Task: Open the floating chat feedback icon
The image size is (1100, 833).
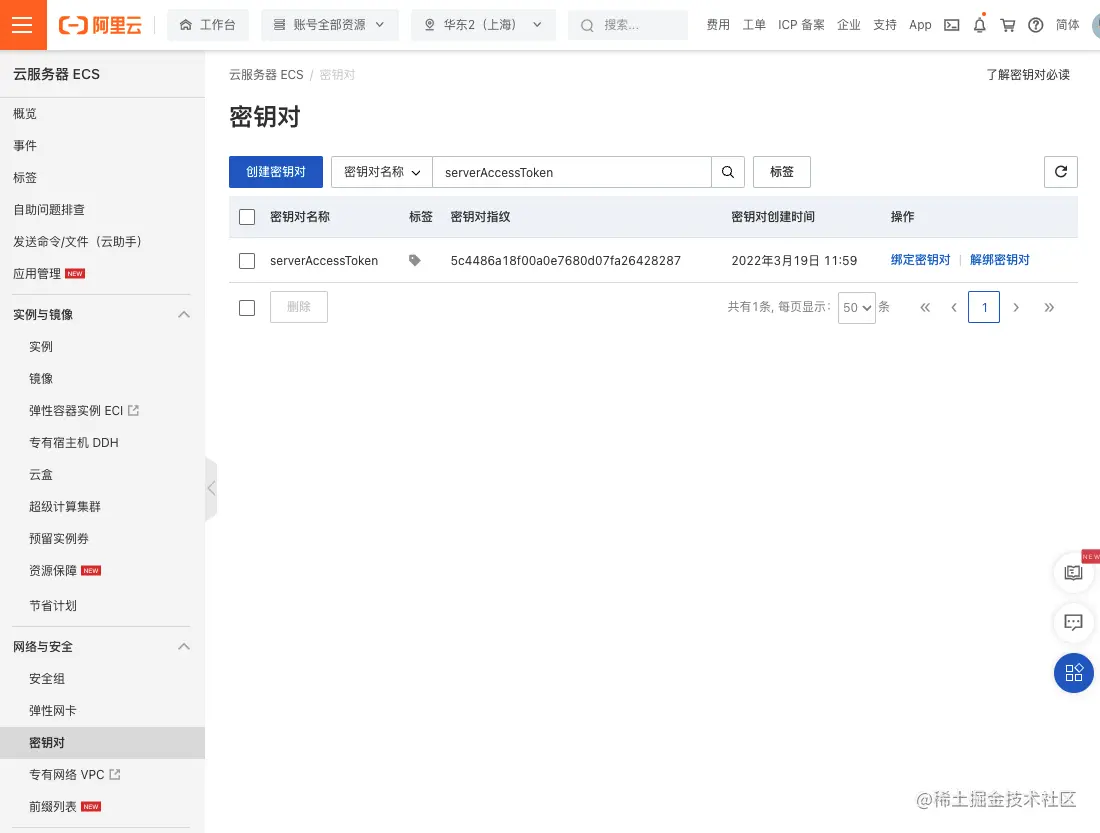Action: click(x=1073, y=622)
